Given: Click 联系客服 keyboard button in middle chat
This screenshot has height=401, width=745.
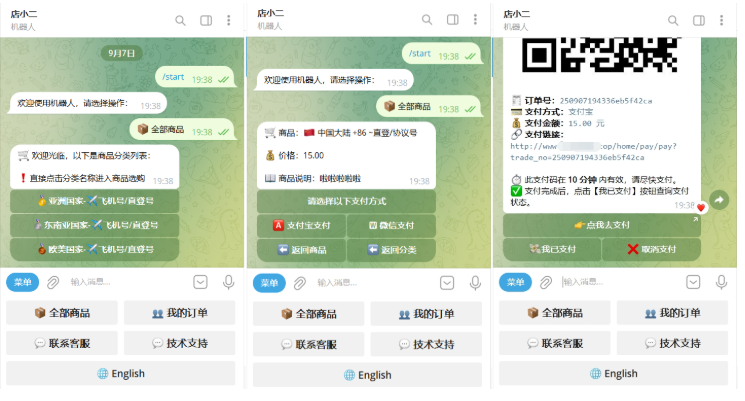Looking at the screenshot, I should pyautogui.click(x=308, y=344).
